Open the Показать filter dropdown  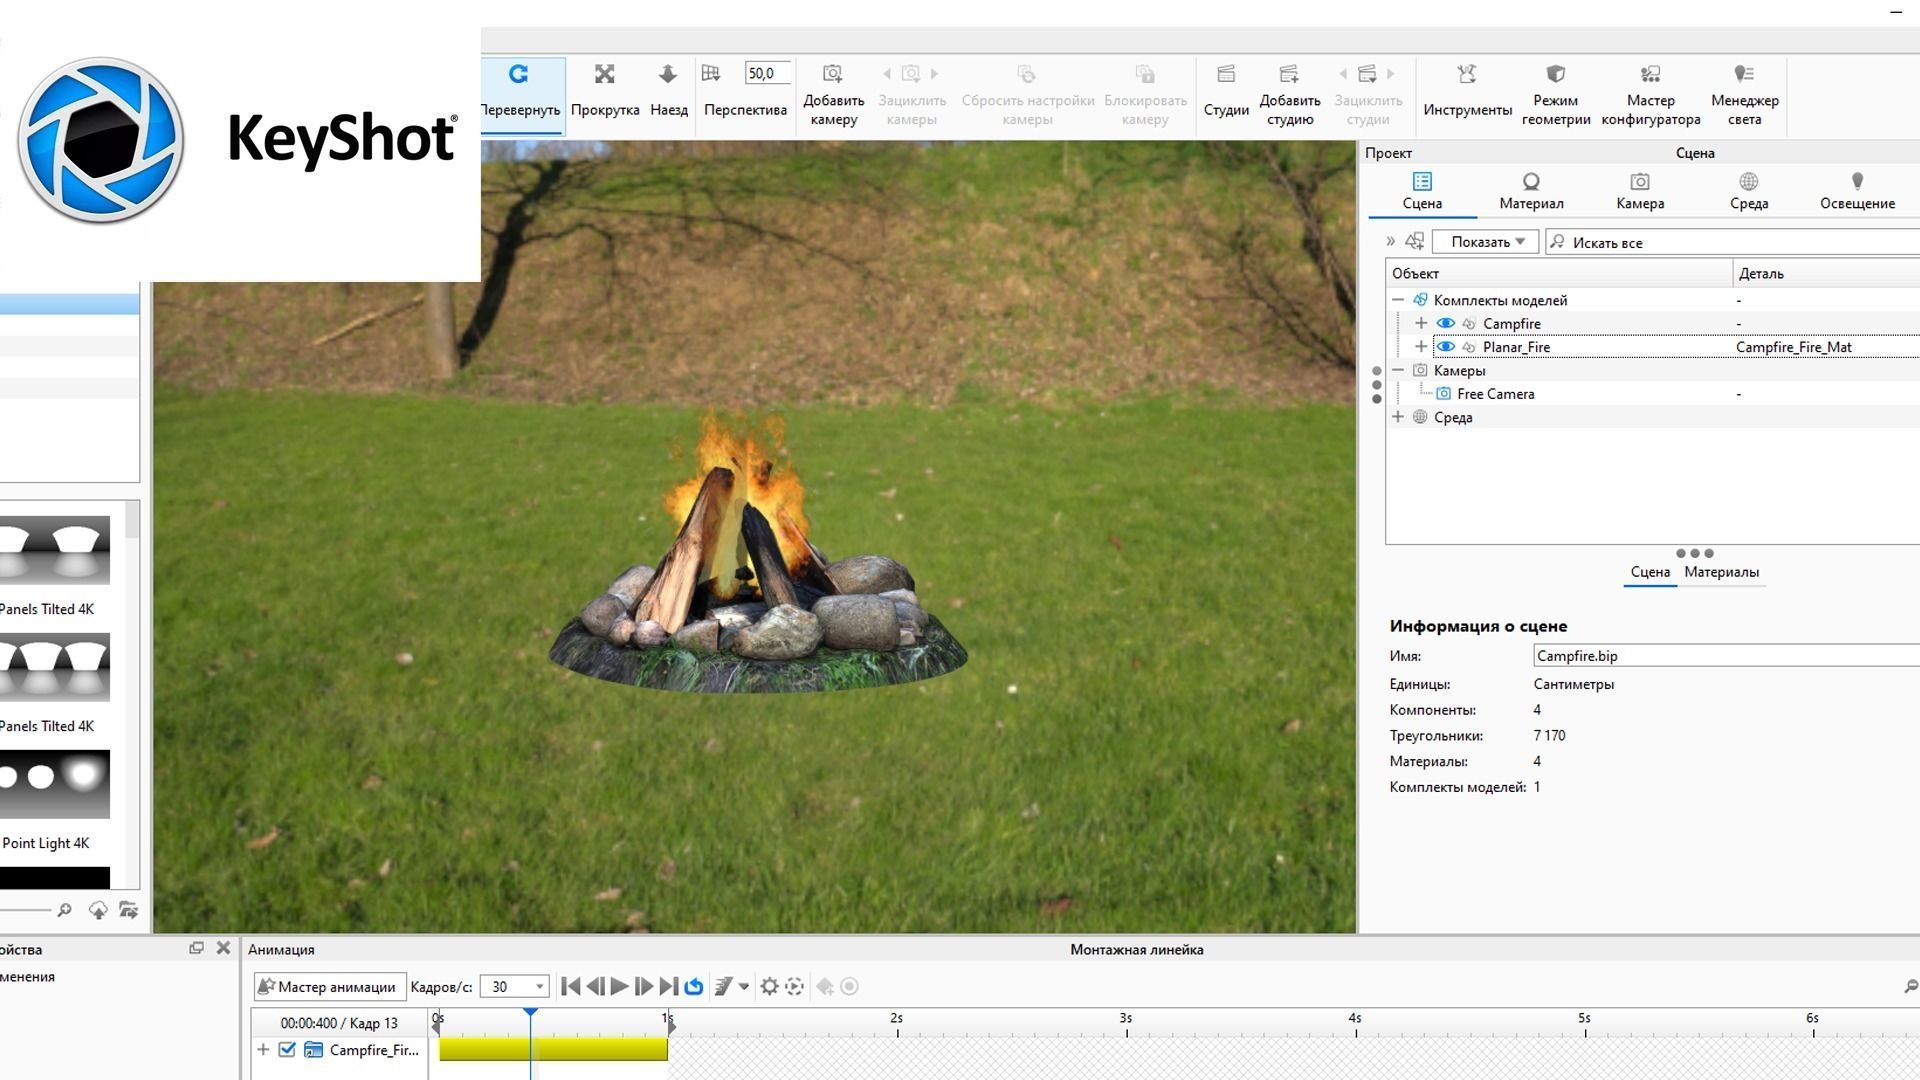point(1485,241)
